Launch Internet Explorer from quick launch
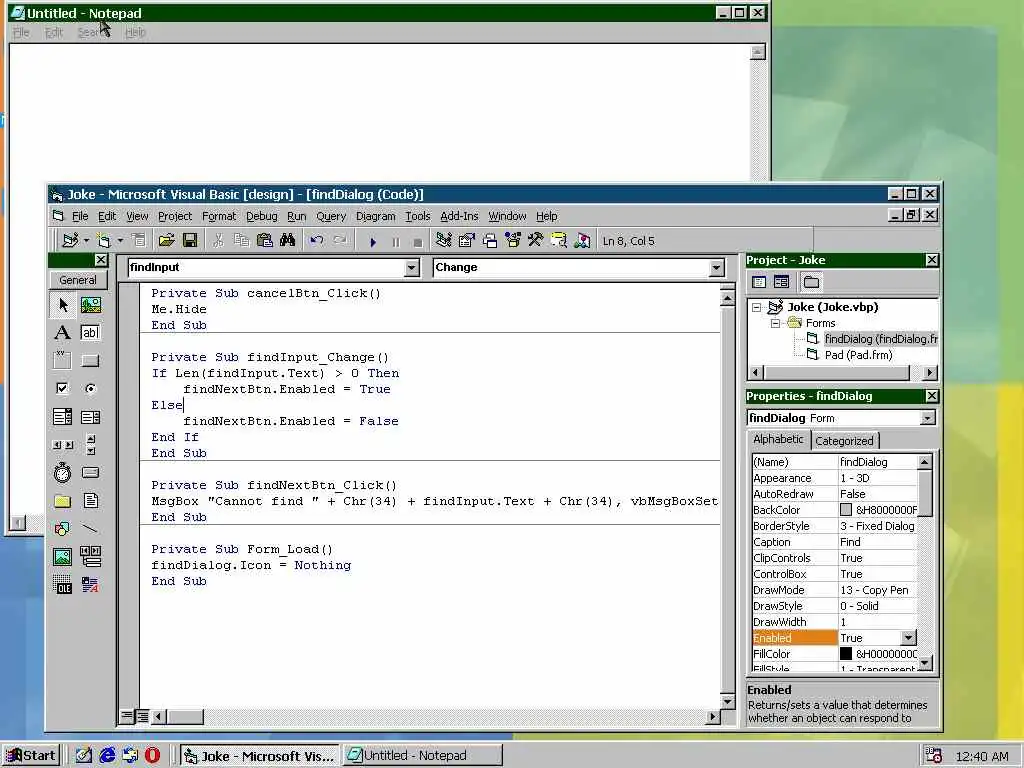The width and height of the screenshot is (1024, 768). coord(107,756)
